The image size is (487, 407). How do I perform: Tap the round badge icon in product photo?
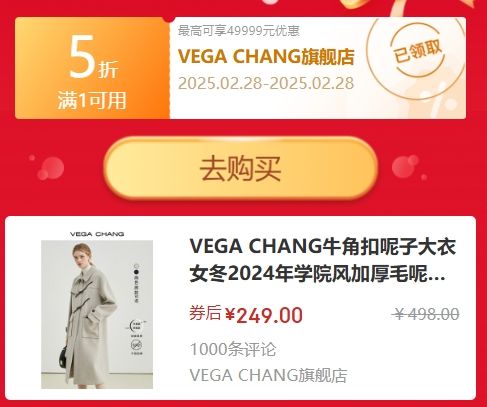pyautogui.click(x=136, y=345)
